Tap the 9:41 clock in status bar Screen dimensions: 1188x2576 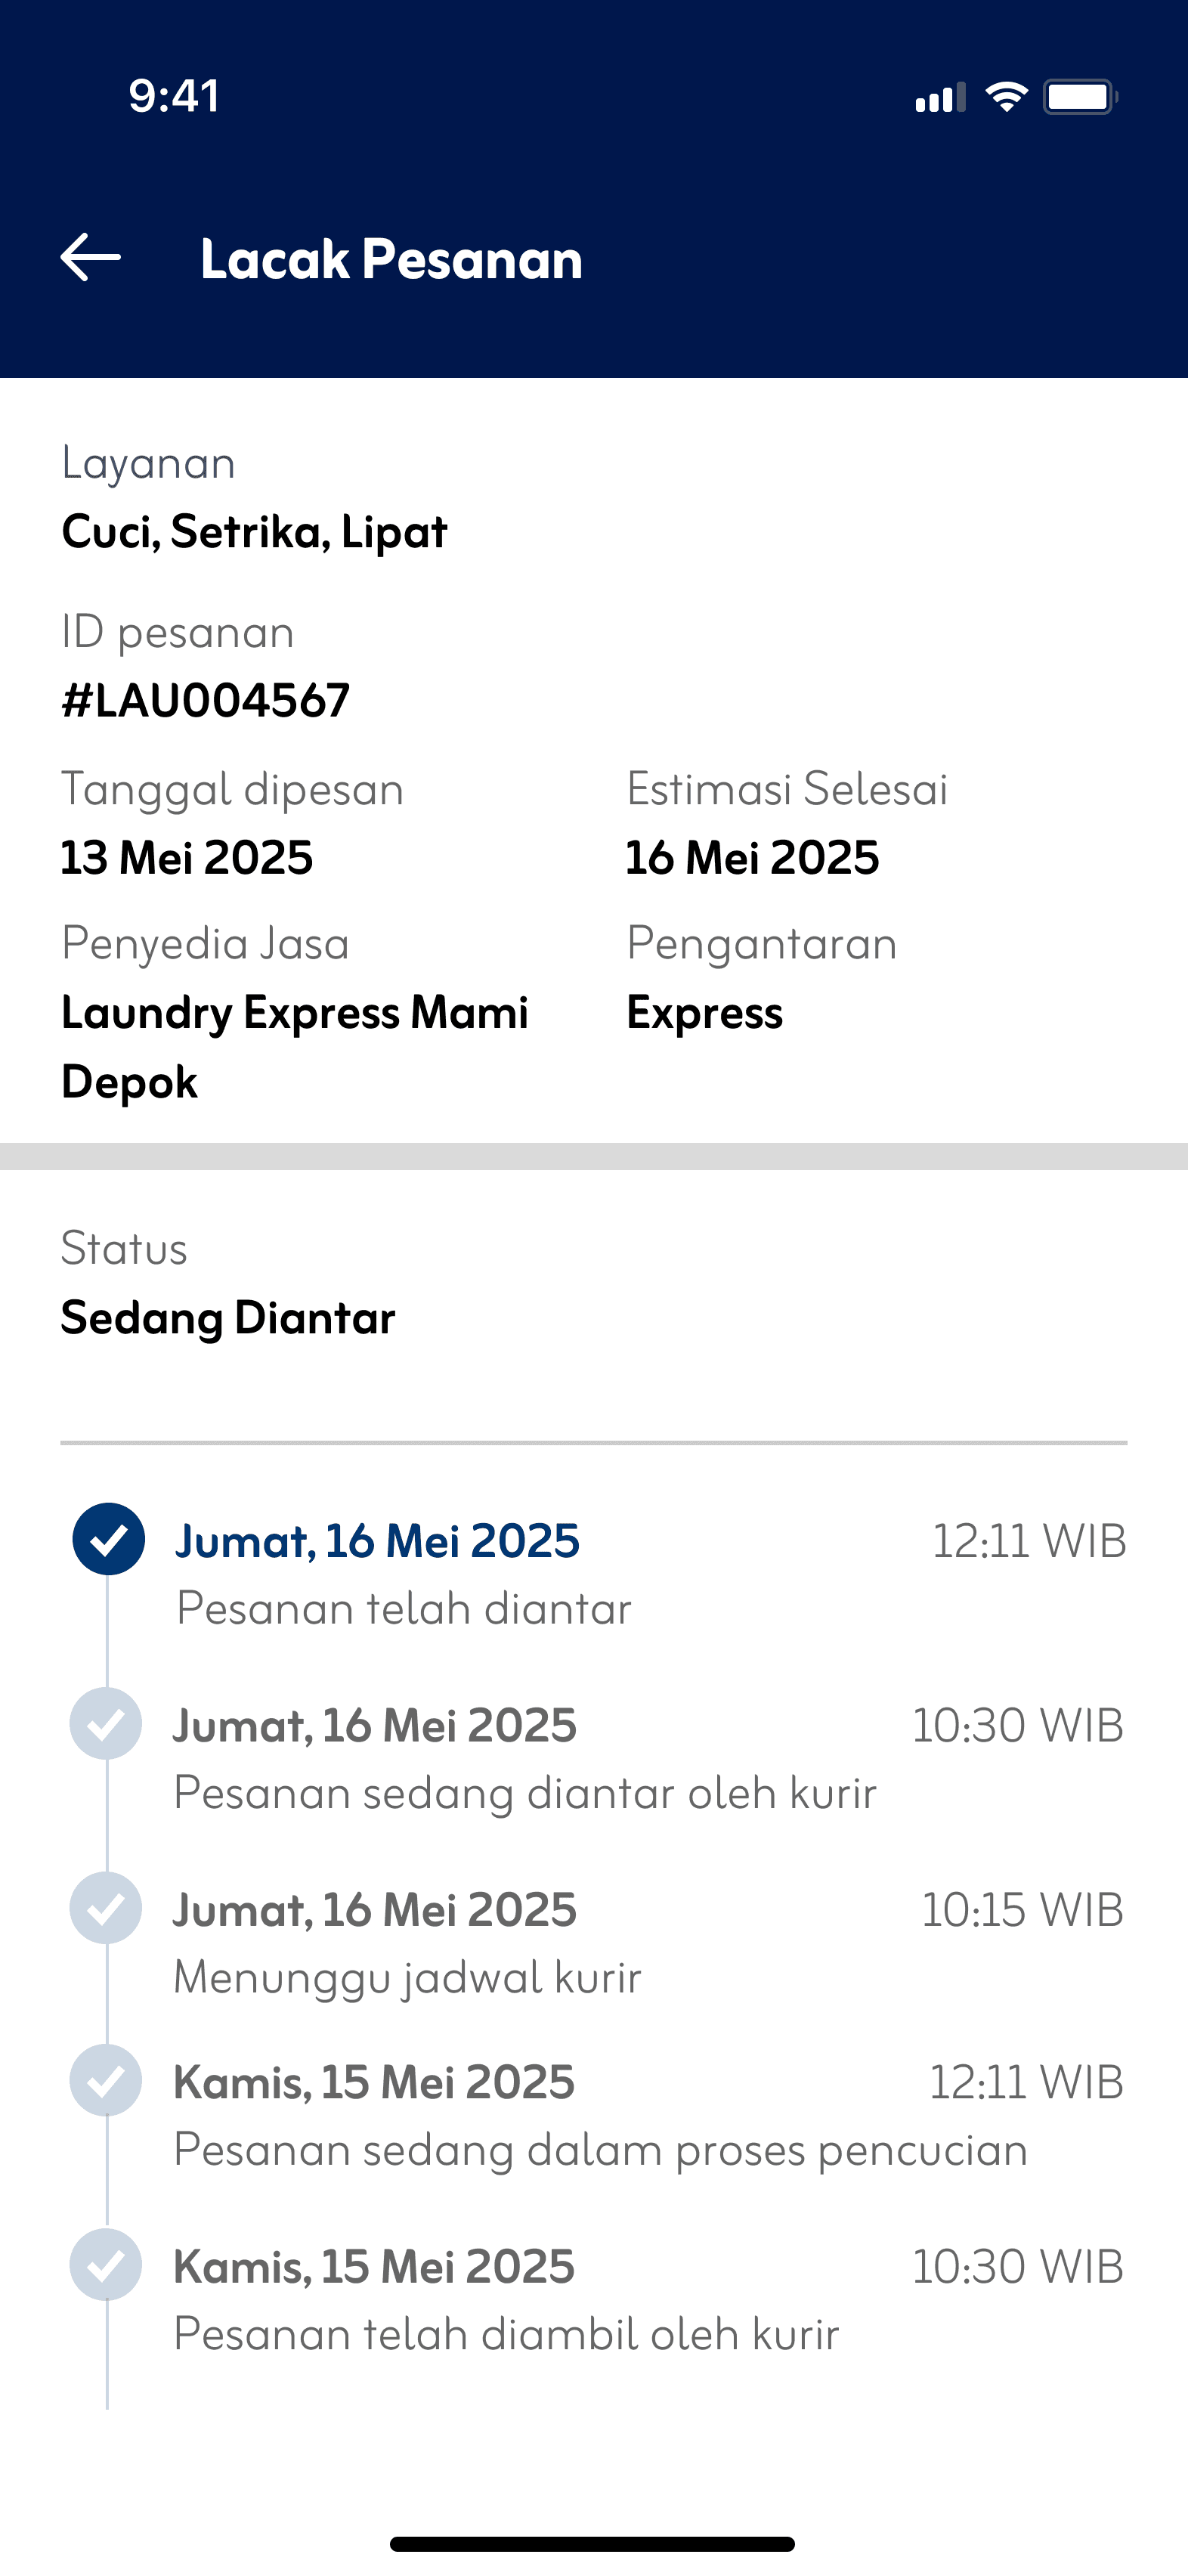click(x=174, y=96)
